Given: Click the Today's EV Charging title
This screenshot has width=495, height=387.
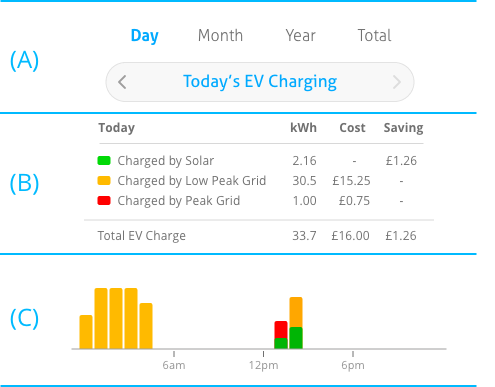Looking at the screenshot, I should click(x=260, y=82).
